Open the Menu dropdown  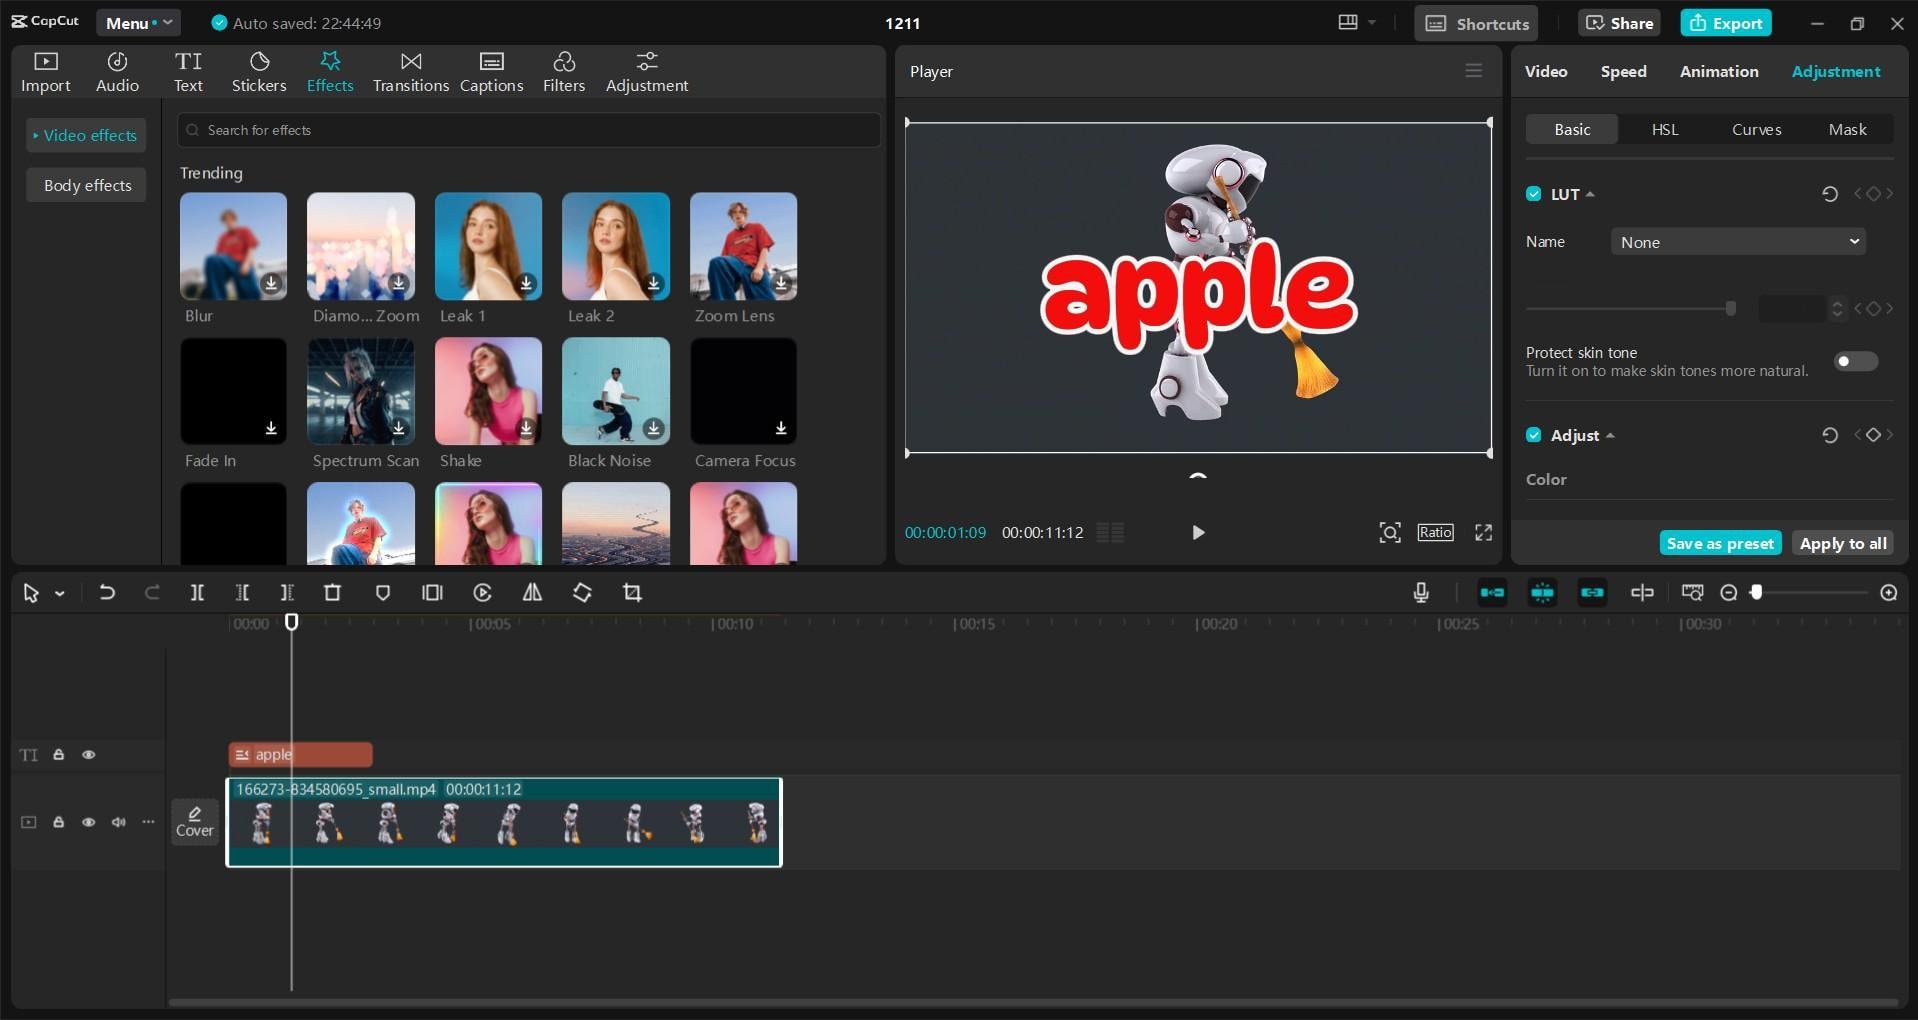pyautogui.click(x=139, y=23)
